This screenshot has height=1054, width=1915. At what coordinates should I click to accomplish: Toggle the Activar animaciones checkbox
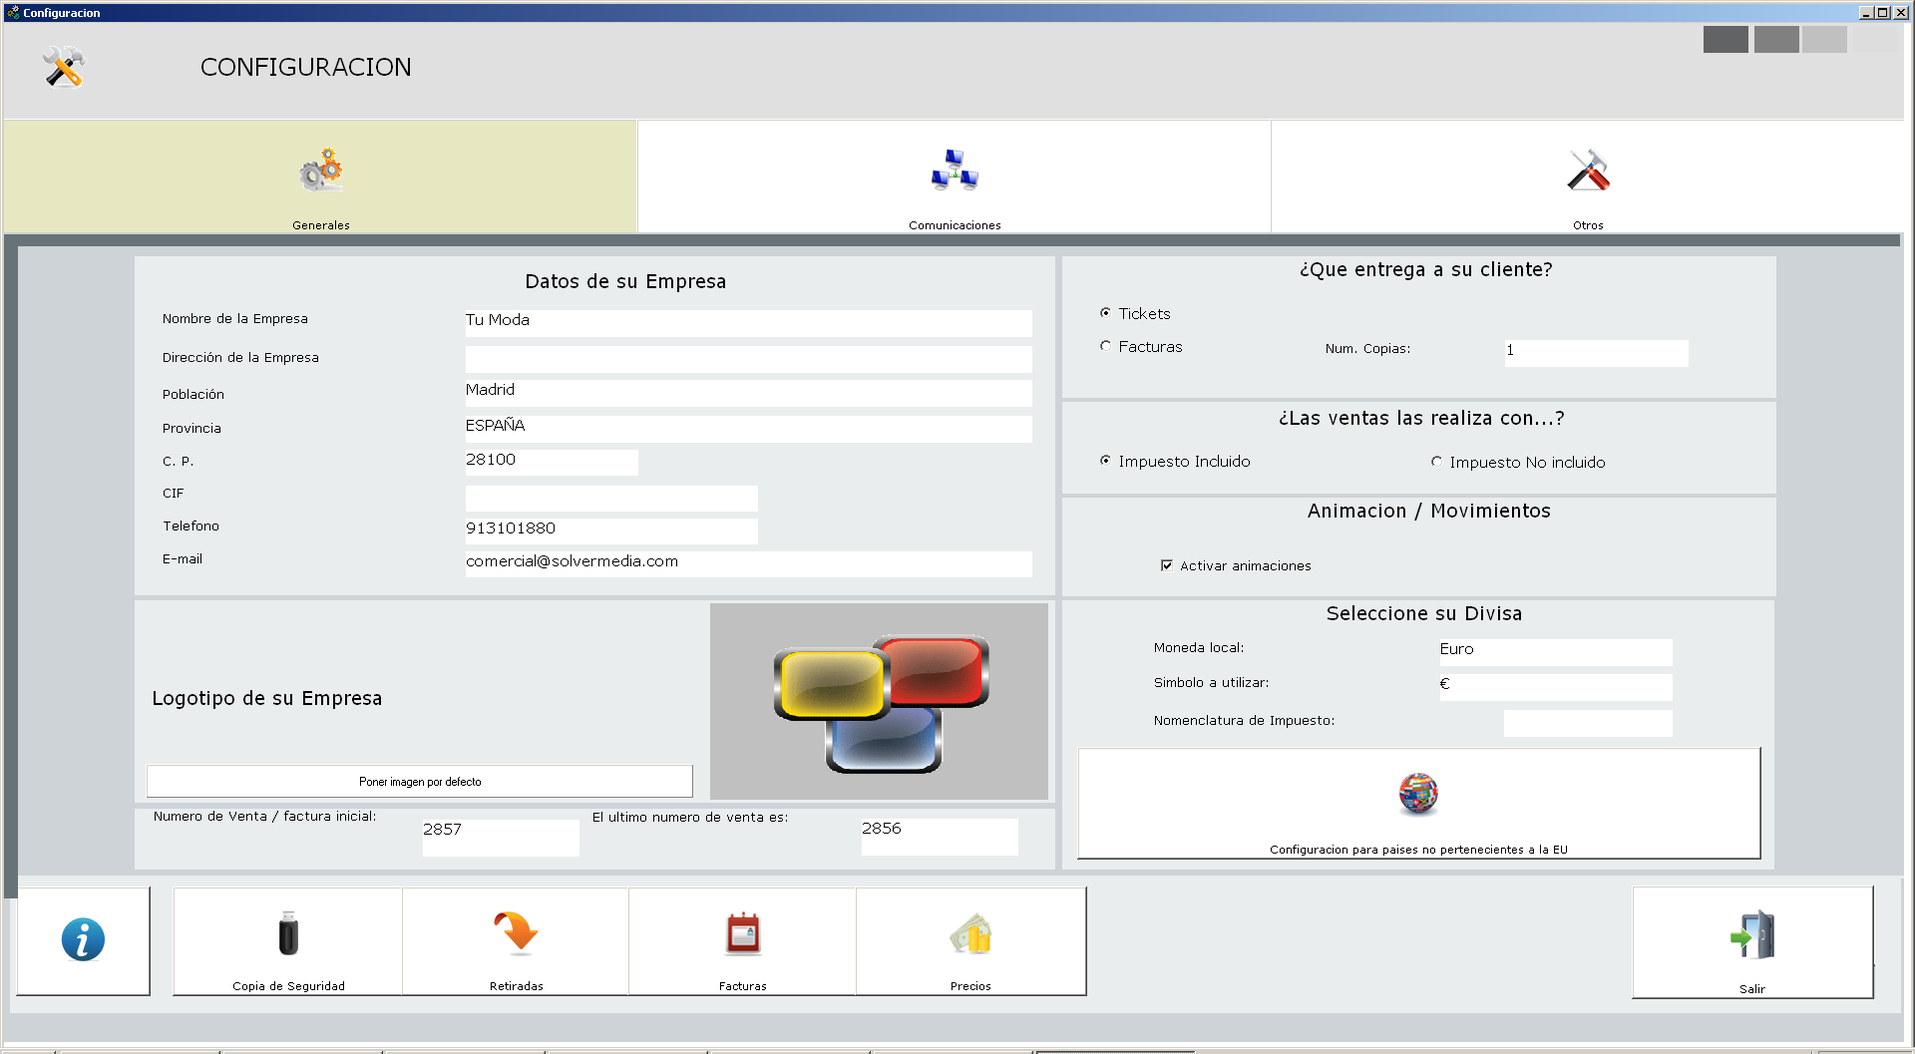click(x=1166, y=566)
